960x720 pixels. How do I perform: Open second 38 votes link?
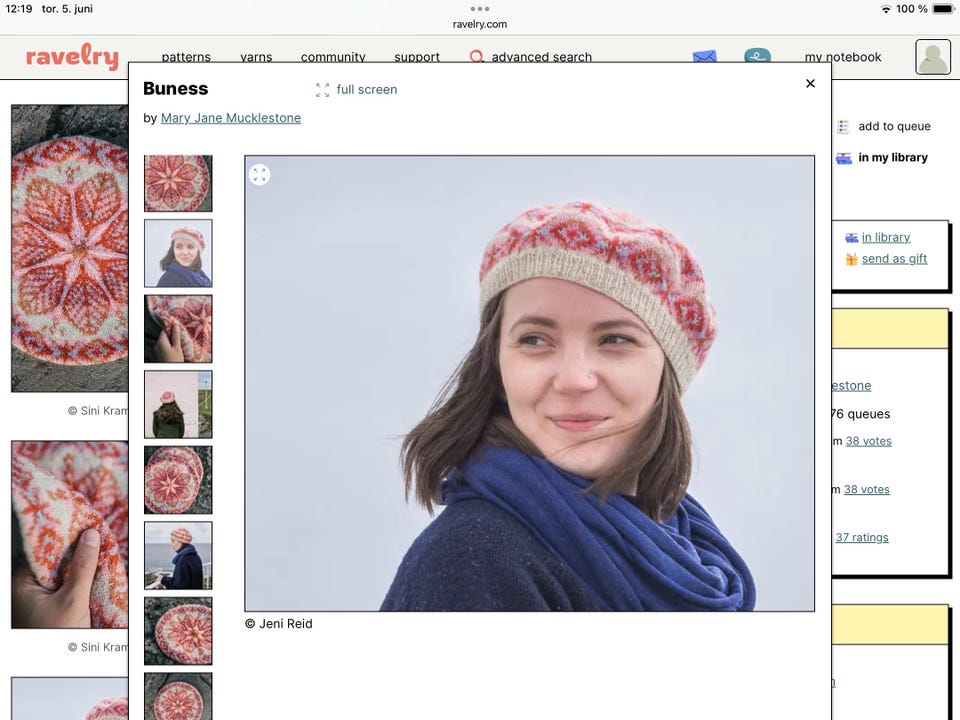tap(866, 489)
